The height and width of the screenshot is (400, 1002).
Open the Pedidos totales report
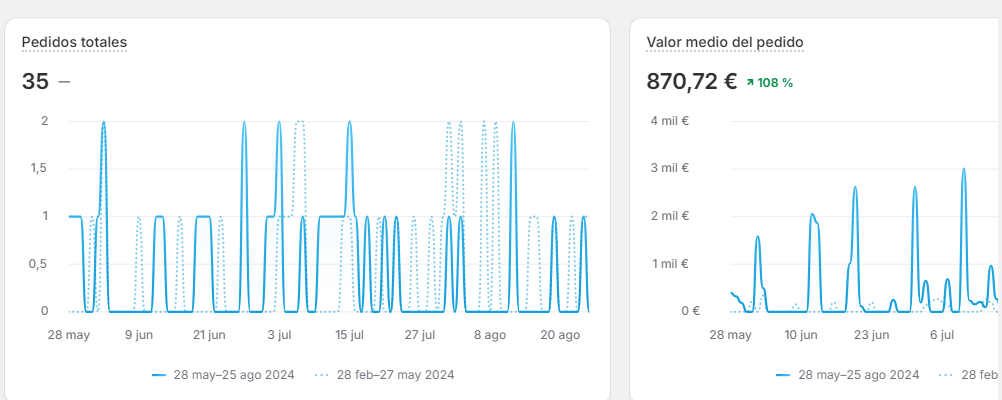coord(74,42)
